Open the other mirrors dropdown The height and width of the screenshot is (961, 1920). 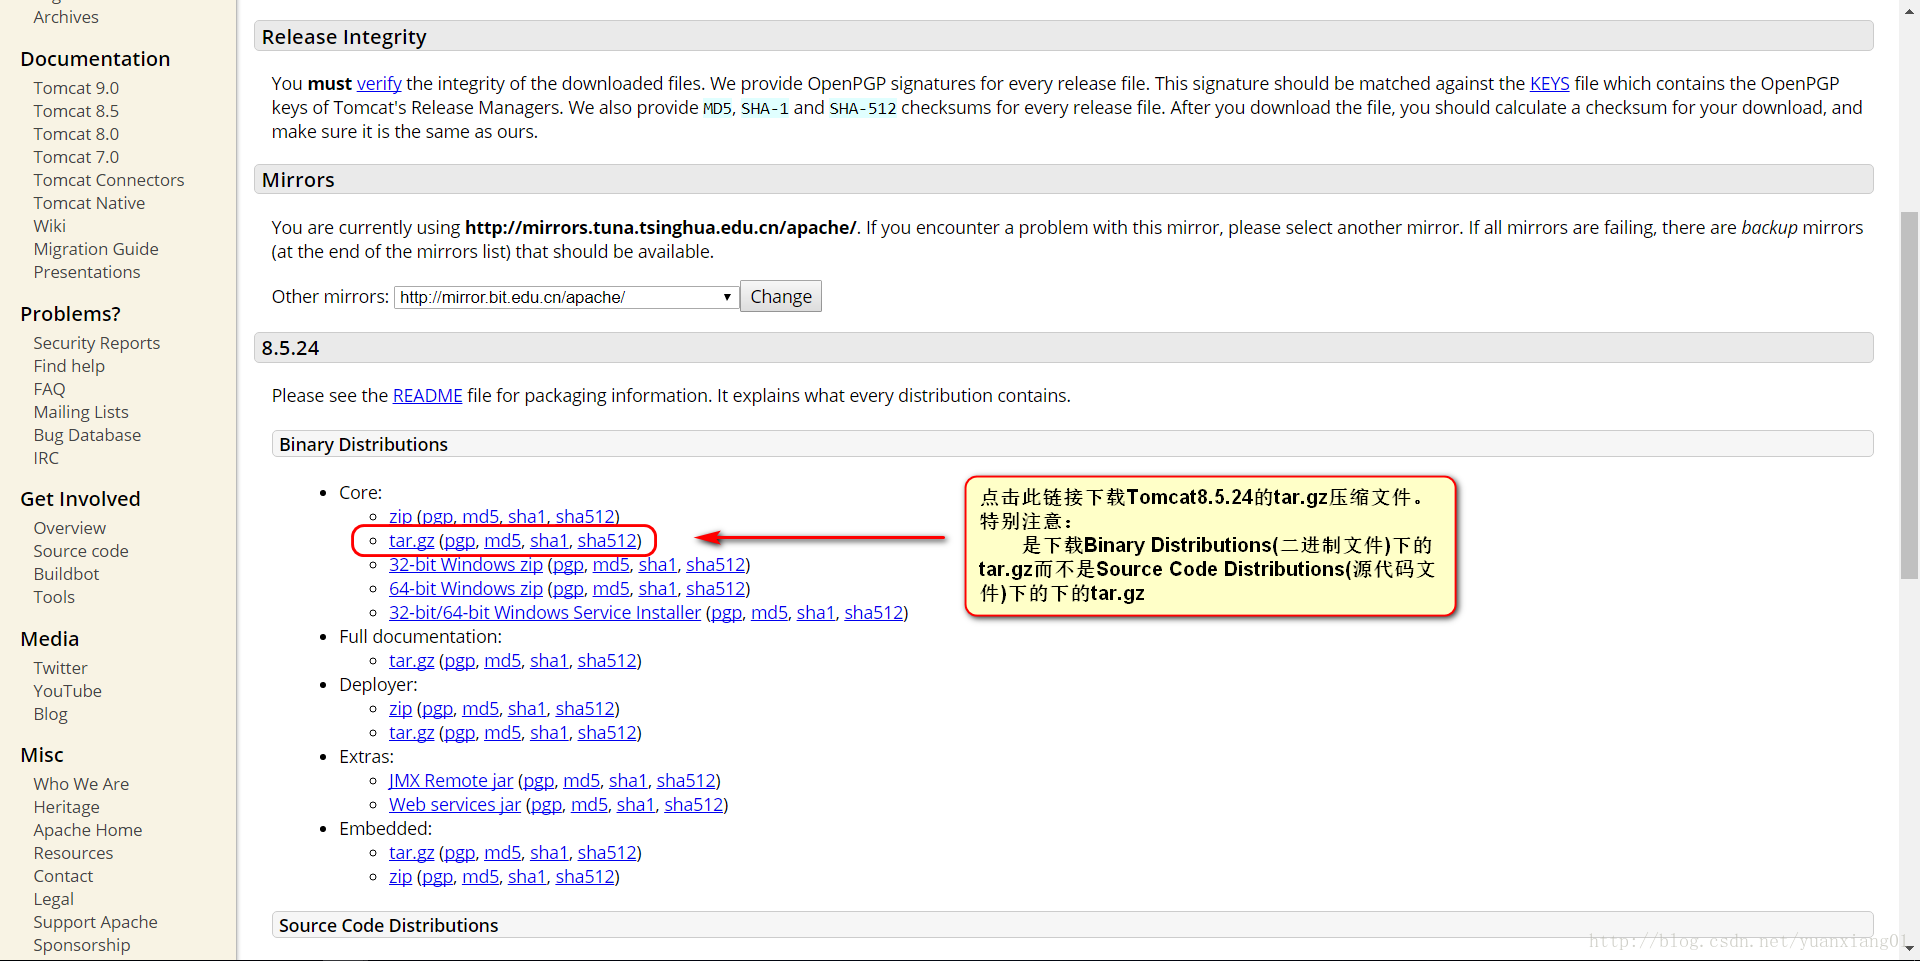[566, 297]
